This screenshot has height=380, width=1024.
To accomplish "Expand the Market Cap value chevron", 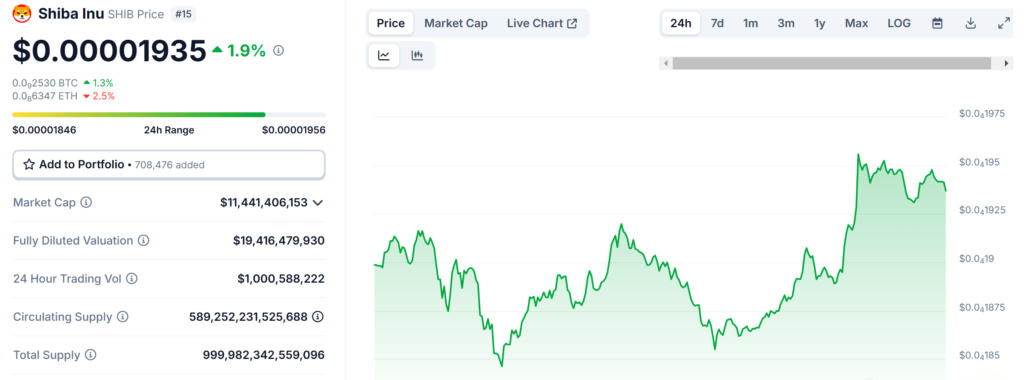I will click(318, 202).
